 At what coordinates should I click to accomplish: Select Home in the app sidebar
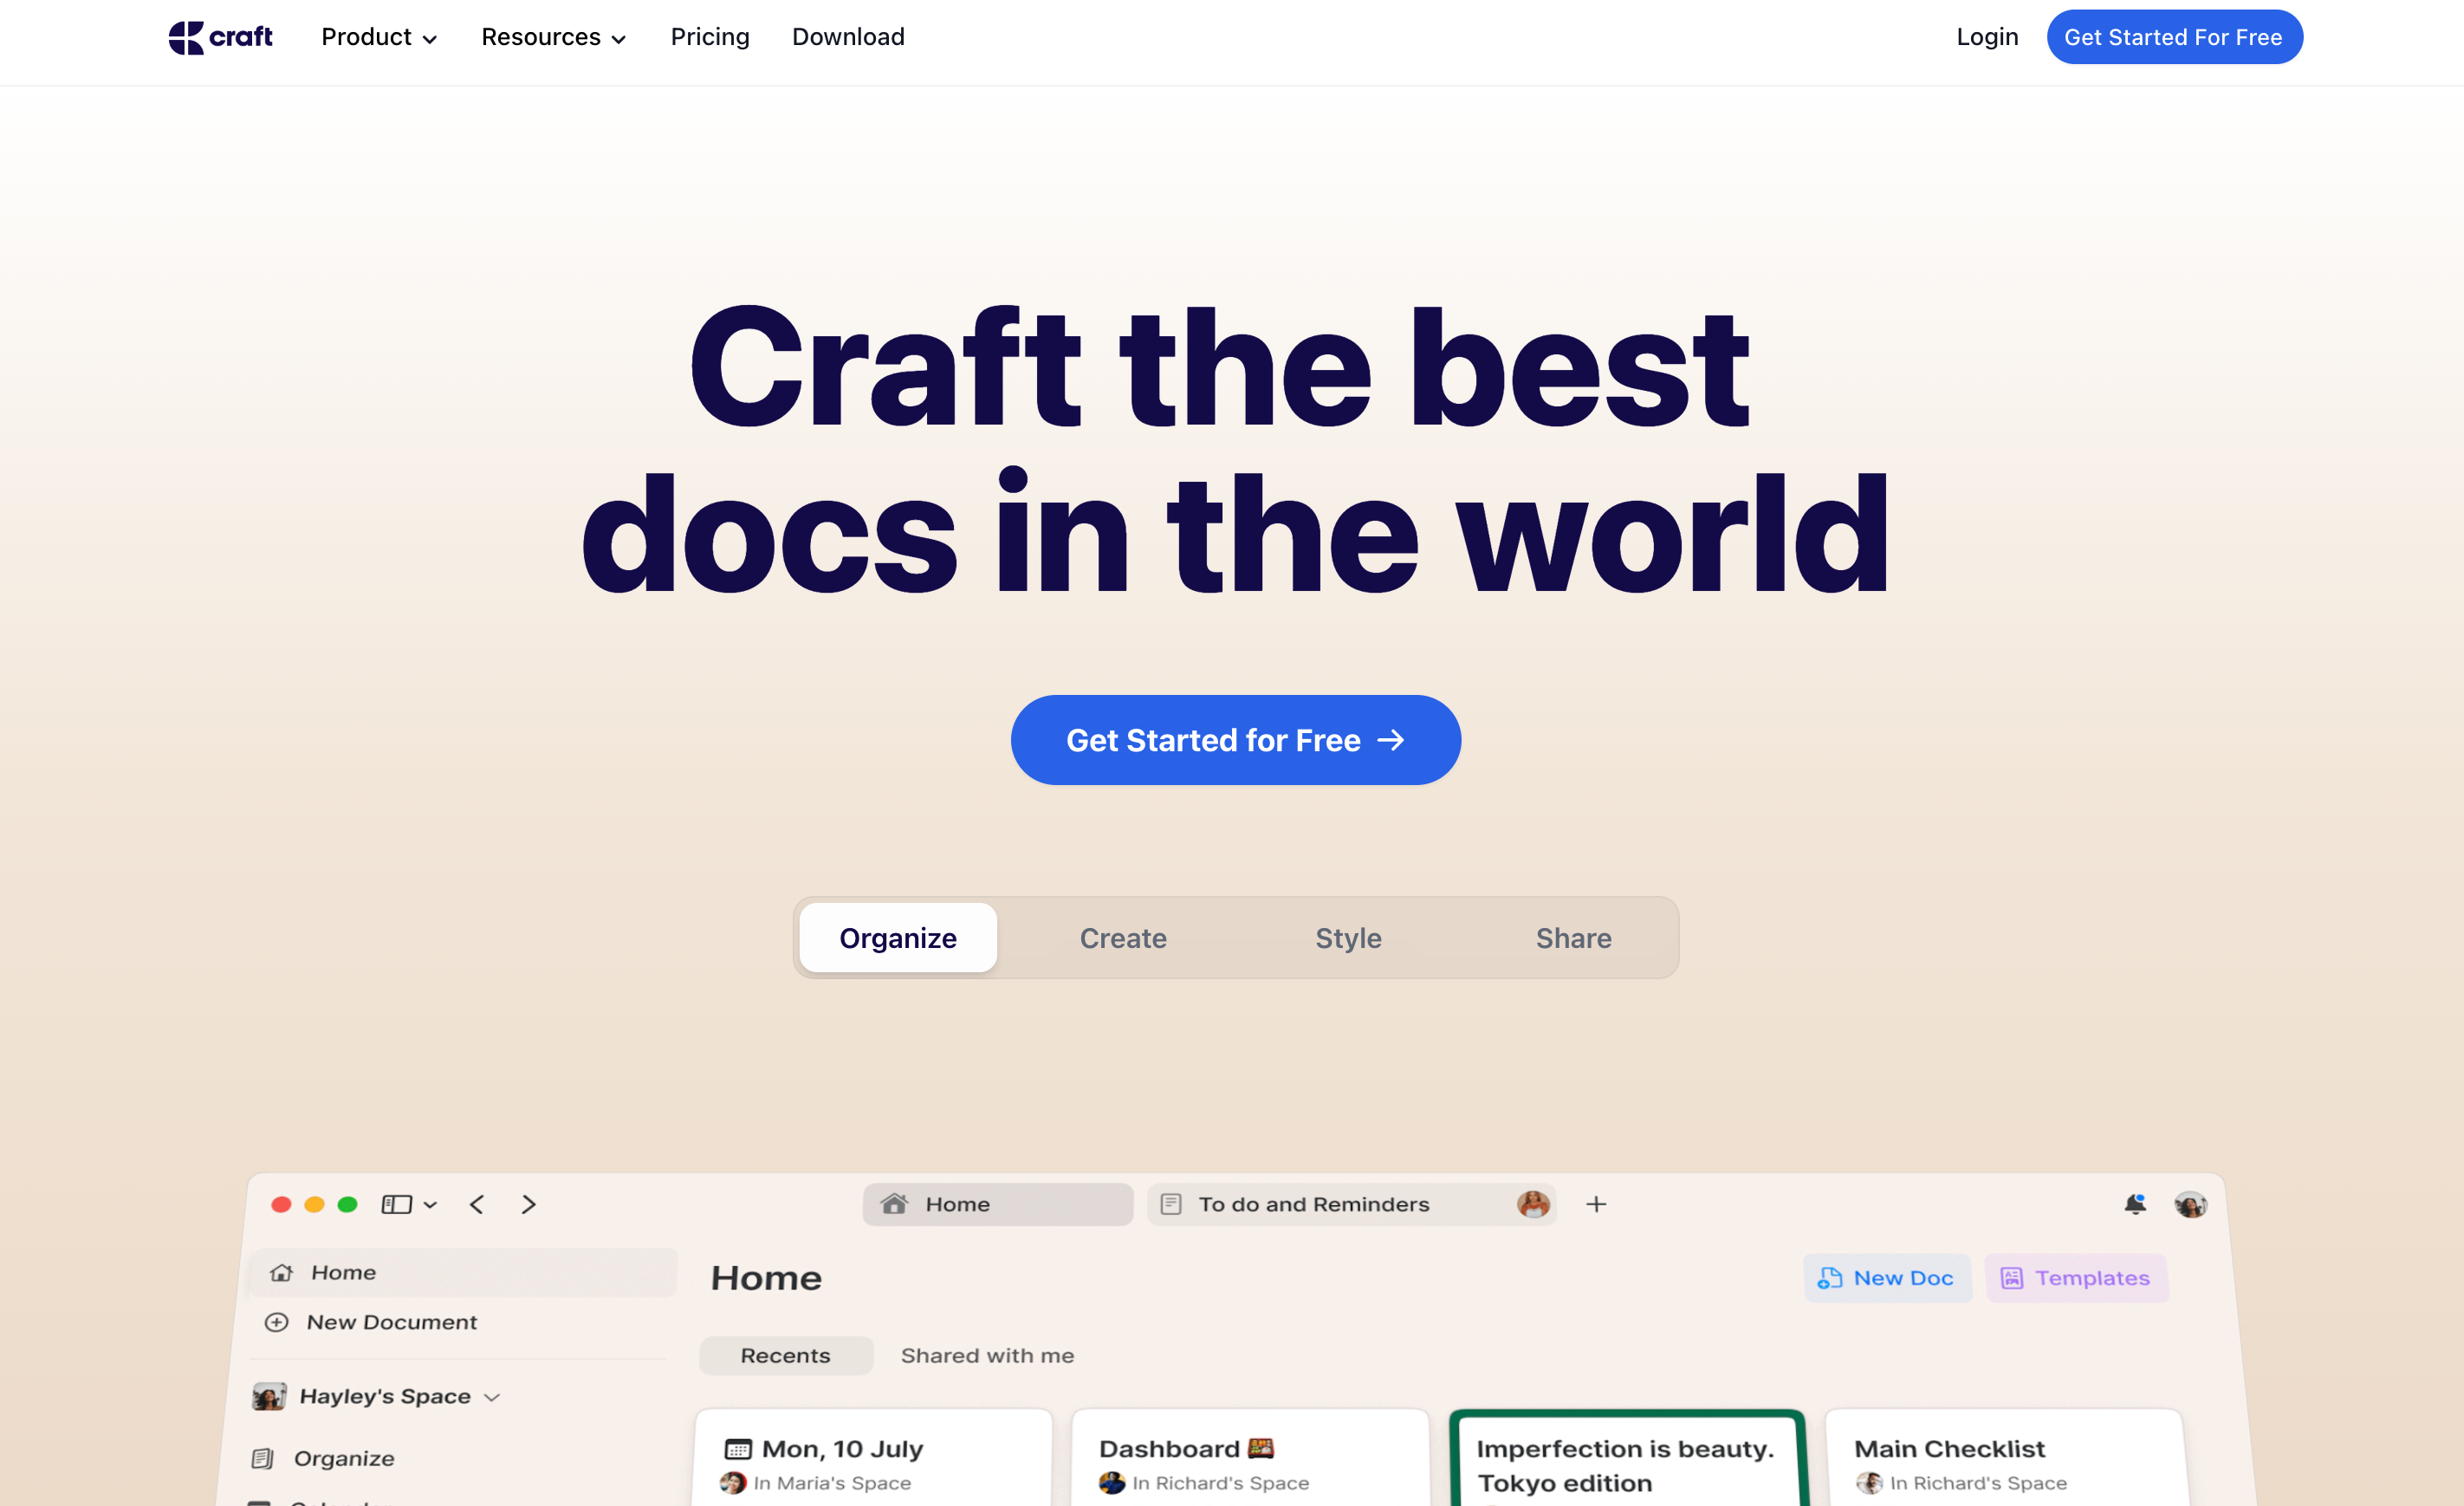pyautogui.click(x=462, y=1272)
